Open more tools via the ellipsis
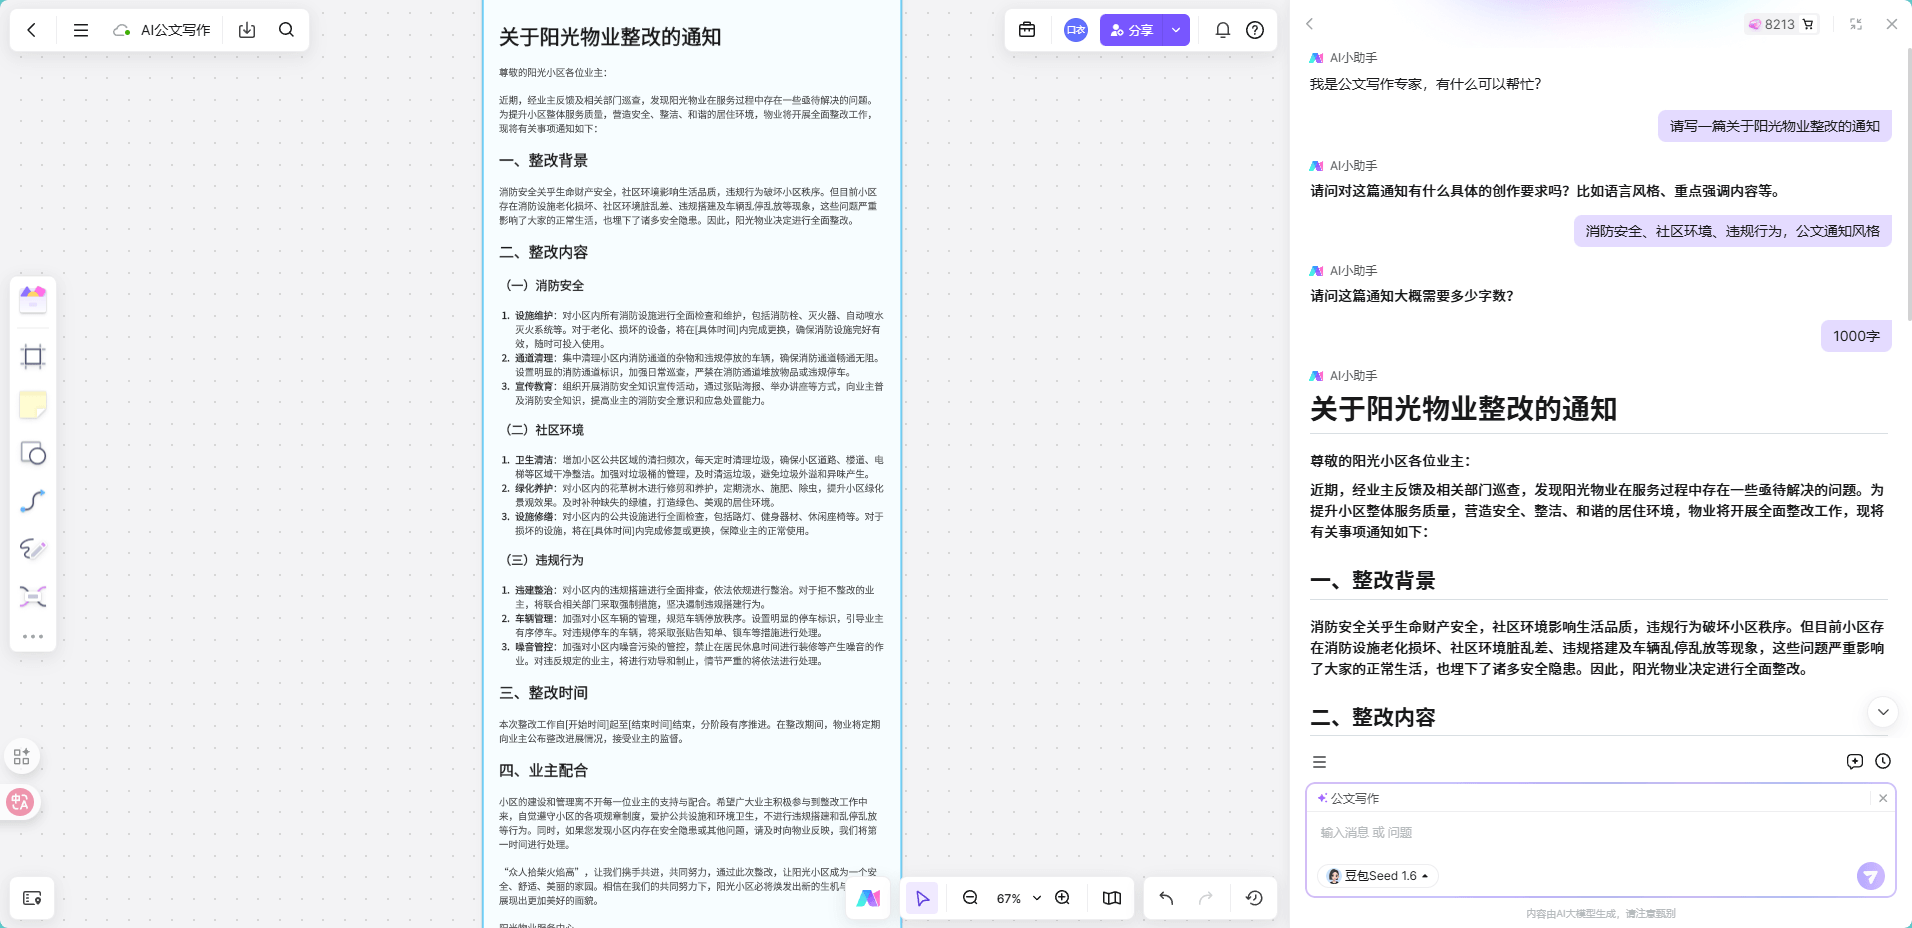1912x928 pixels. coord(33,636)
